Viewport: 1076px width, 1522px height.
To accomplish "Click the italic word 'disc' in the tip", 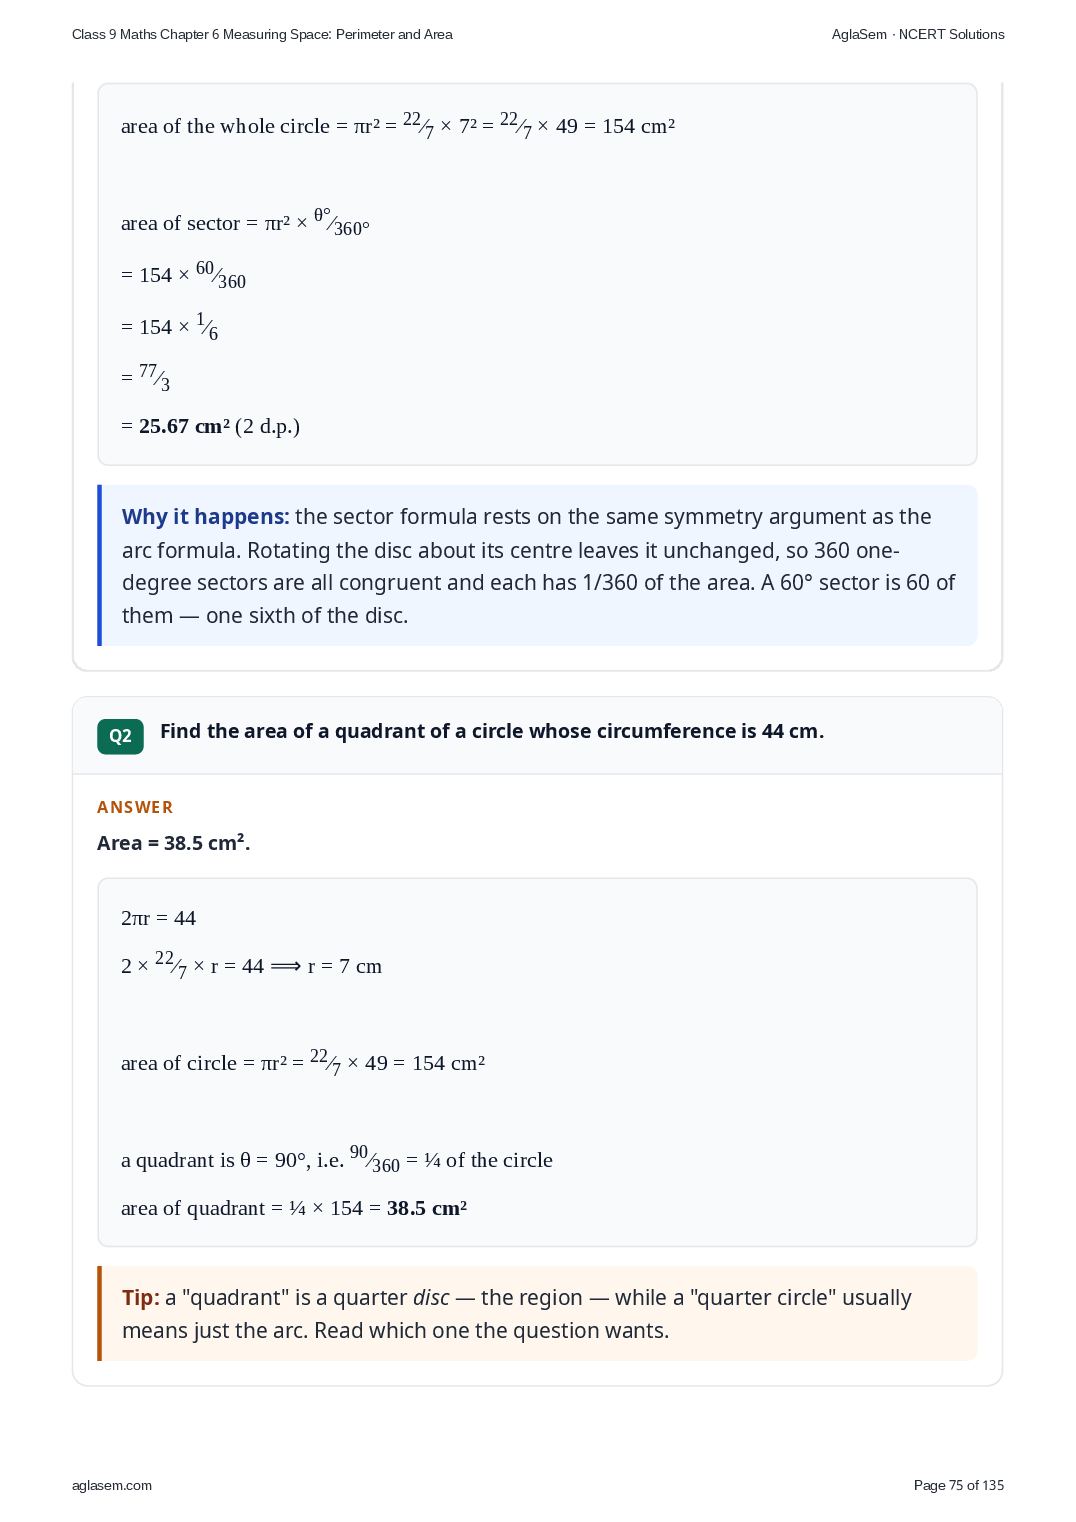I will pos(431,1298).
